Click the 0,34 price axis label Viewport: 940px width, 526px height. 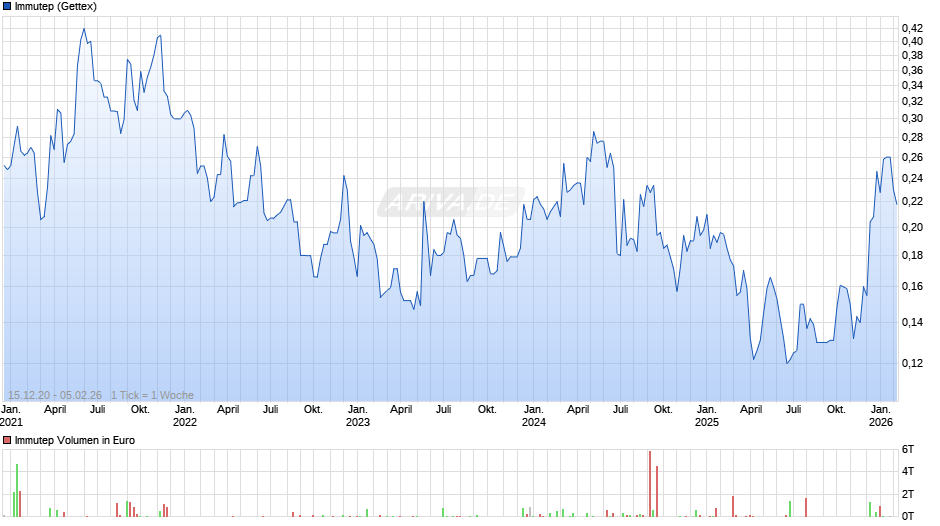point(912,86)
